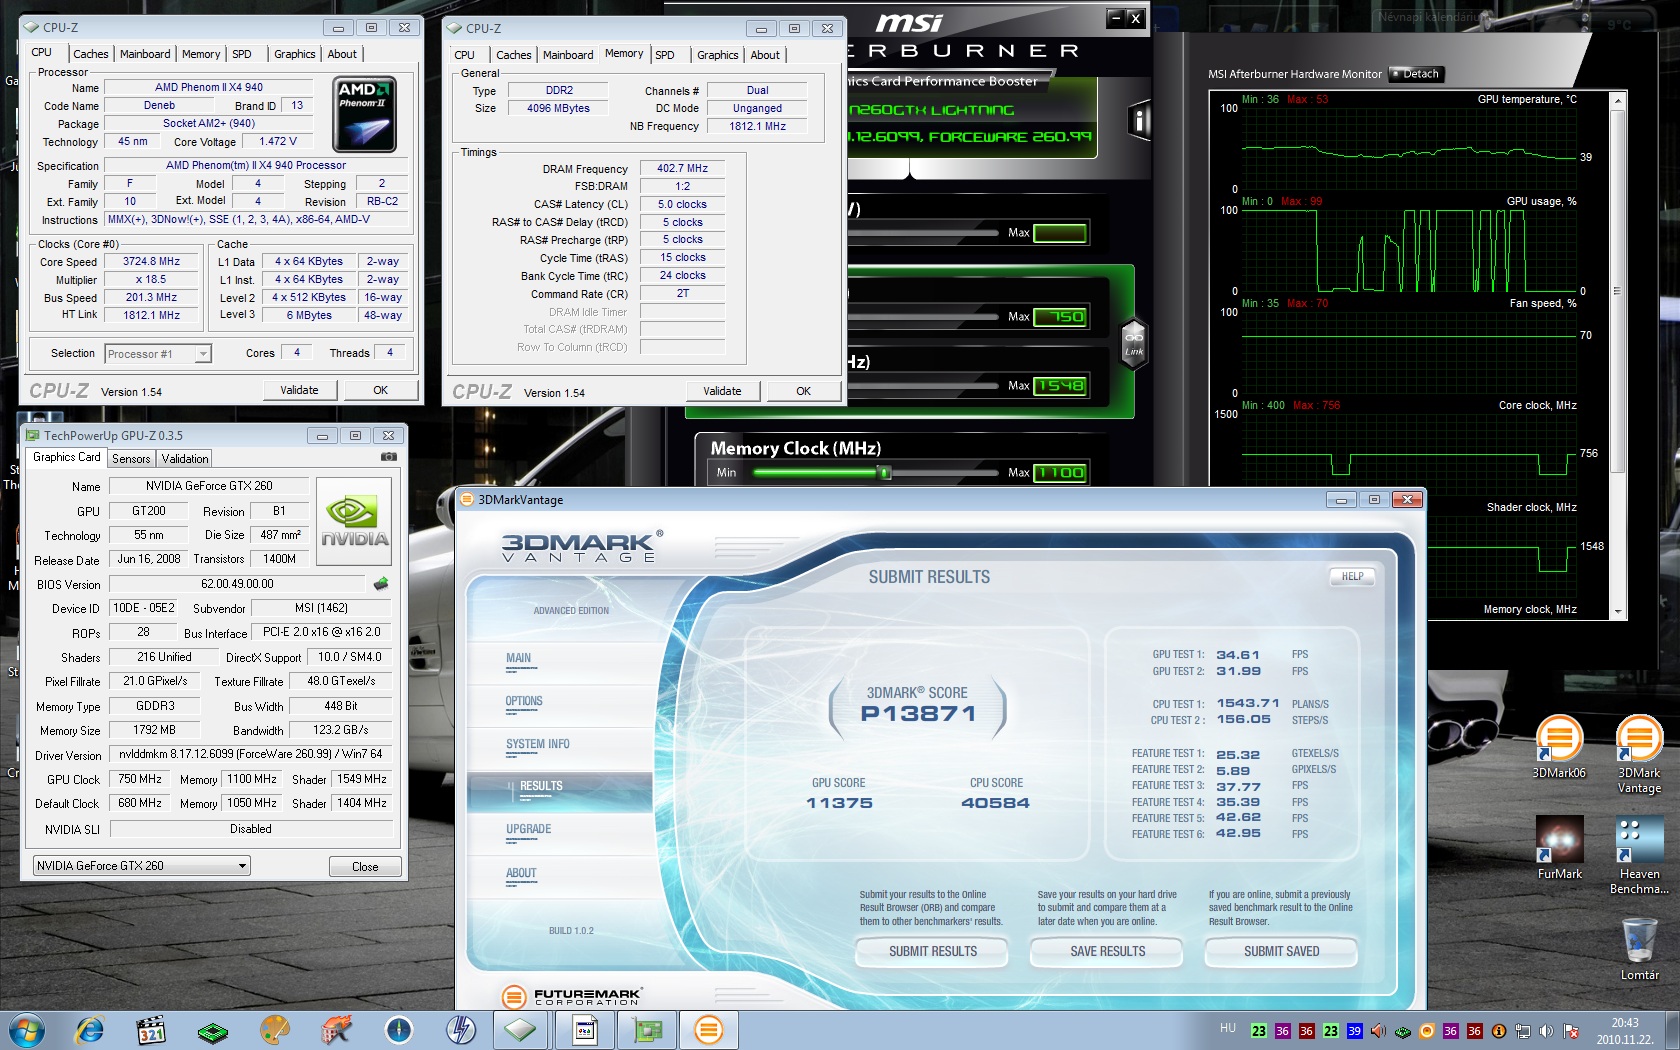Click the Afterburner slider track beside Max 750
1680x1050 pixels.
tap(923, 317)
